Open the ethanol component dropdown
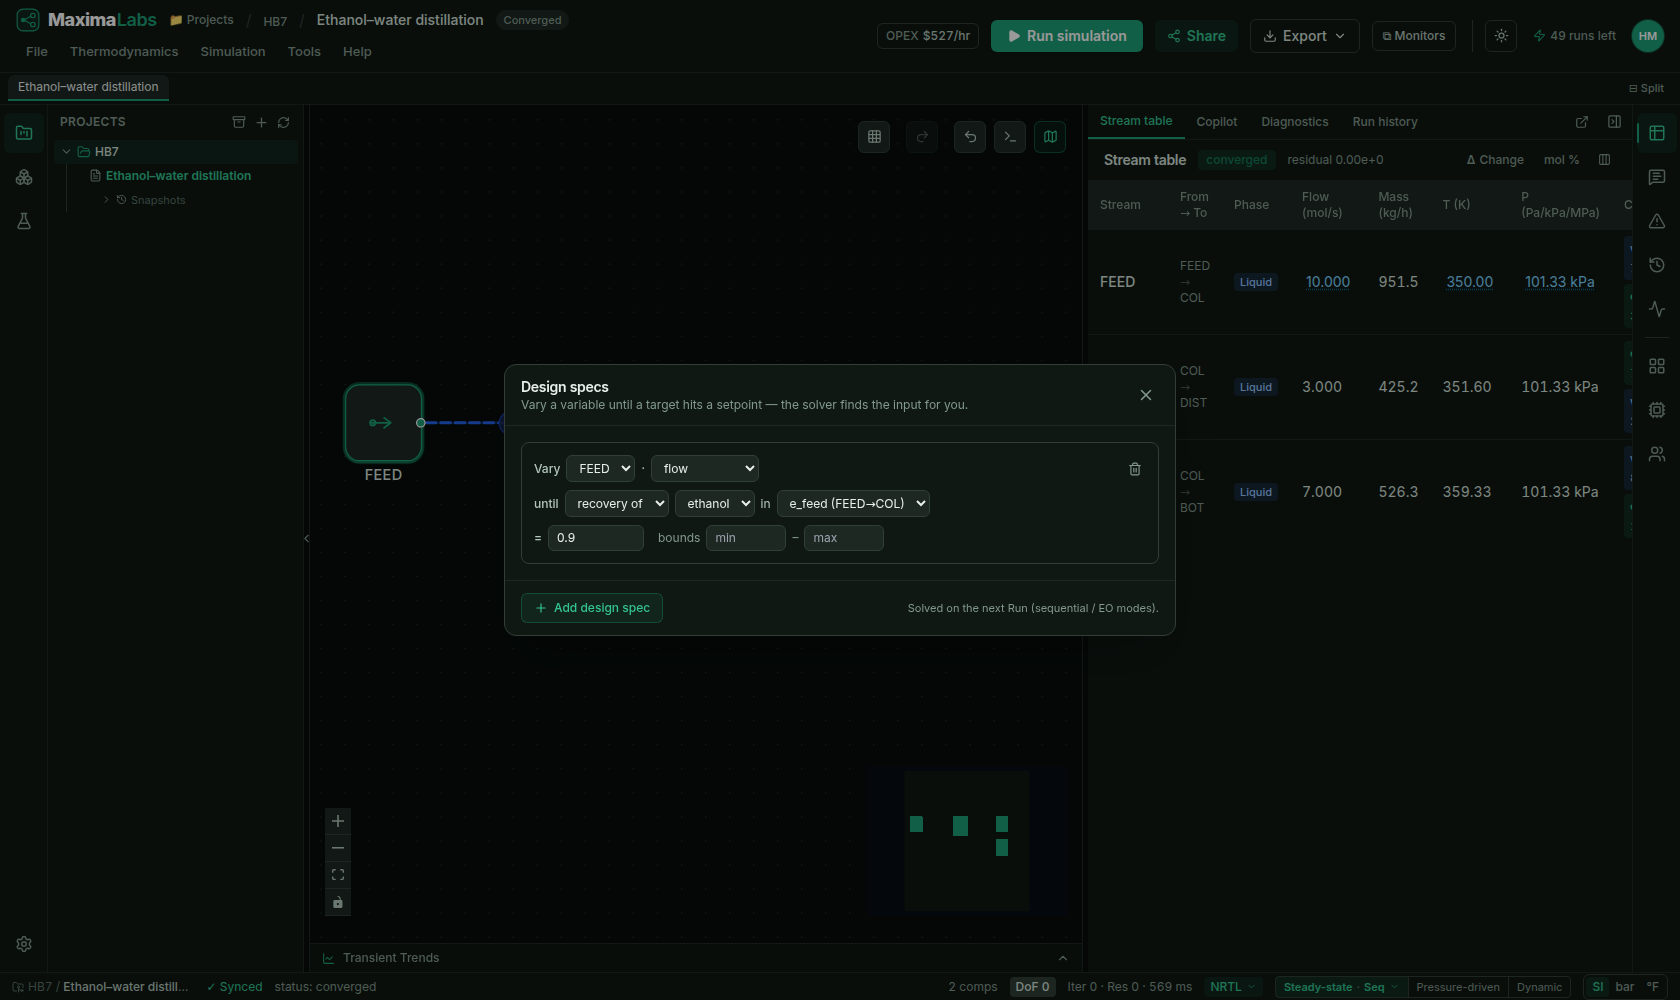This screenshot has width=1680, height=1000. click(x=714, y=504)
